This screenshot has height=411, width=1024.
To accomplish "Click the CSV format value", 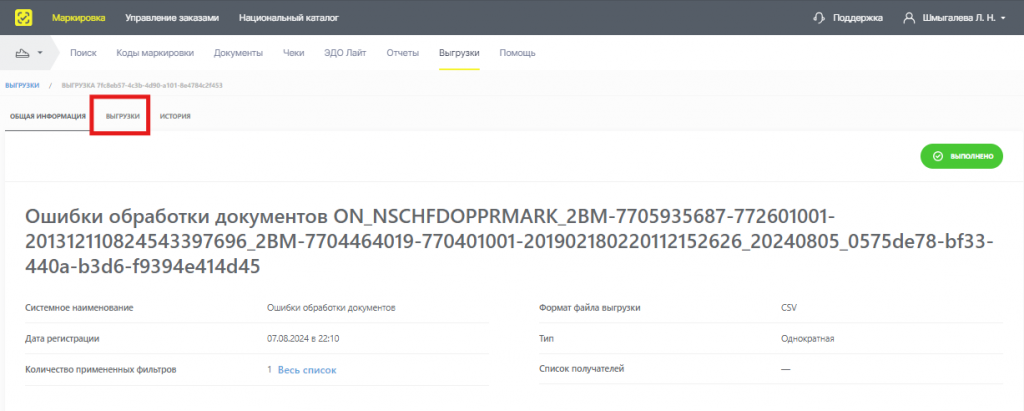I will 789,307.
